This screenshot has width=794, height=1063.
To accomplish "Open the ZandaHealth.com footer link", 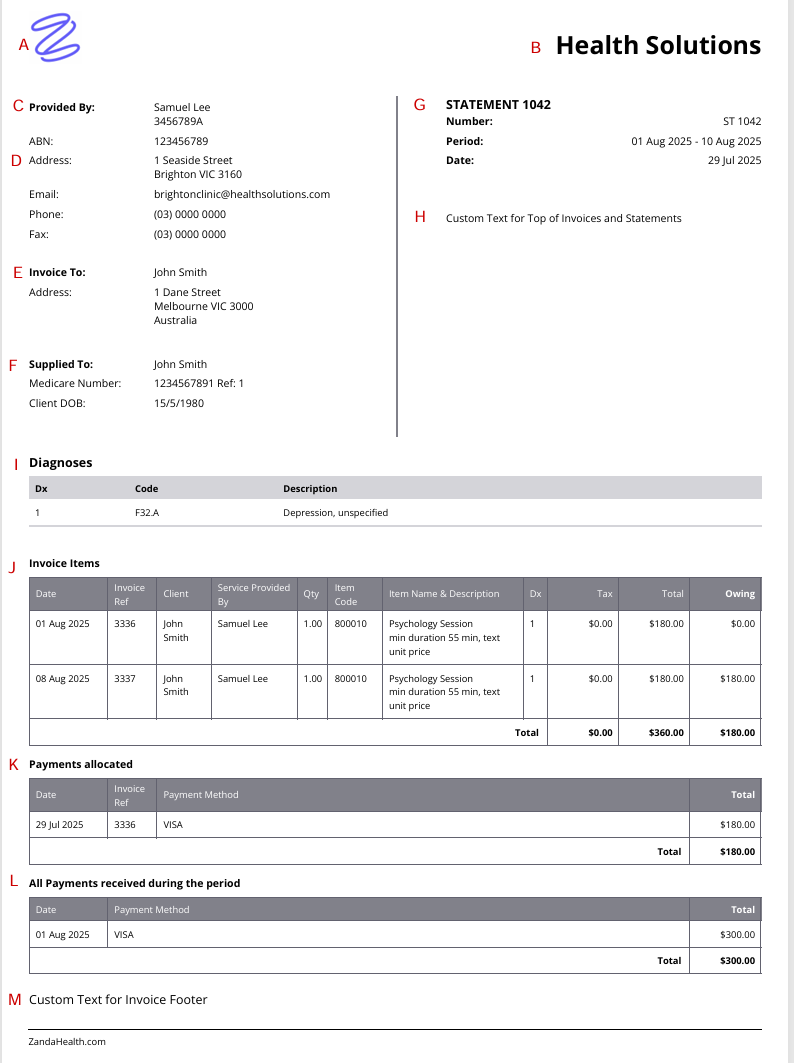I will coord(67,1041).
